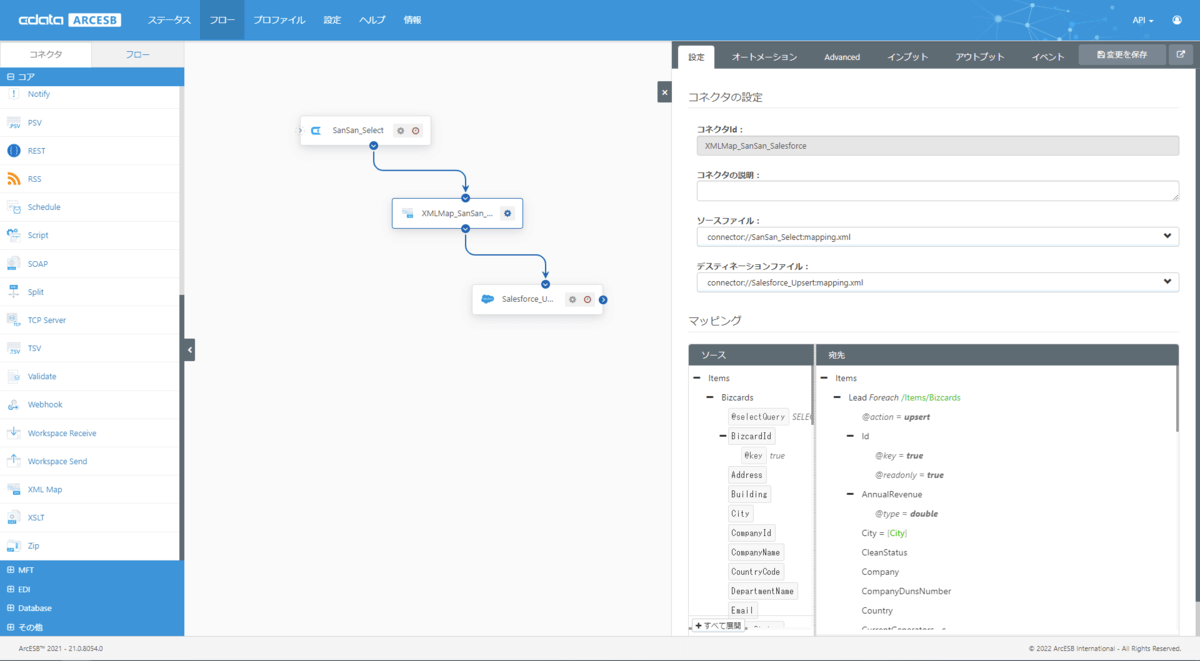Select destination CompanyDunsNumber element

[906, 591]
